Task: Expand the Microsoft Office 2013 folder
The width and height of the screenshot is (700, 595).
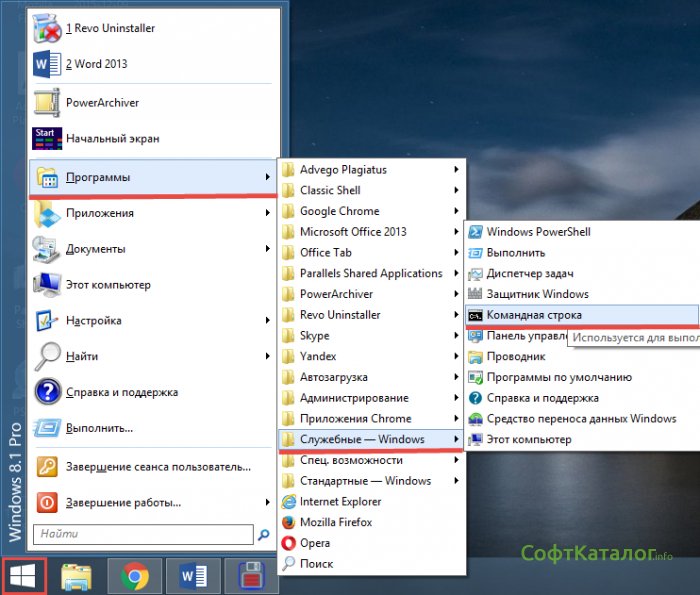Action: [352, 232]
